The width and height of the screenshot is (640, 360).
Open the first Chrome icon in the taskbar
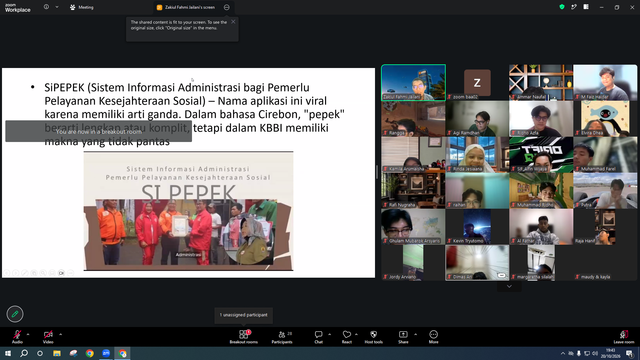(89, 353)
